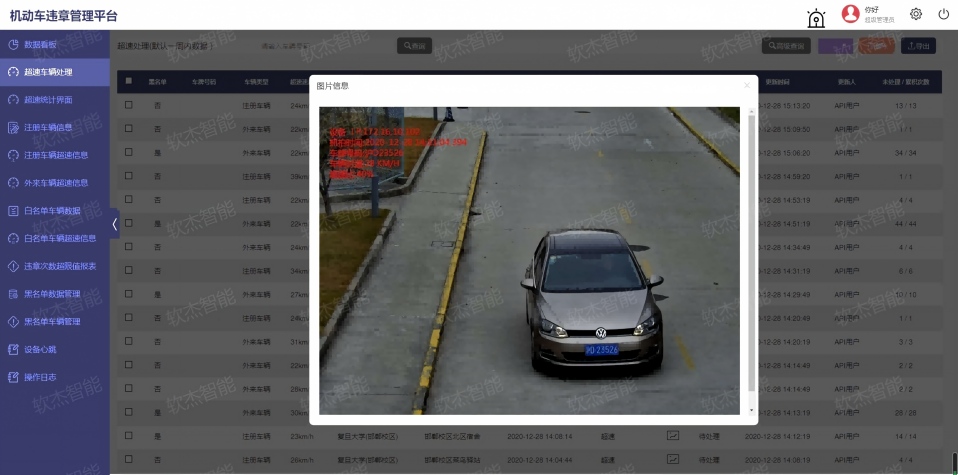Viewport: 958px width, 475px height.
Task: Open 超速车辆处理 in the sidebar
Action: (55, 72)
